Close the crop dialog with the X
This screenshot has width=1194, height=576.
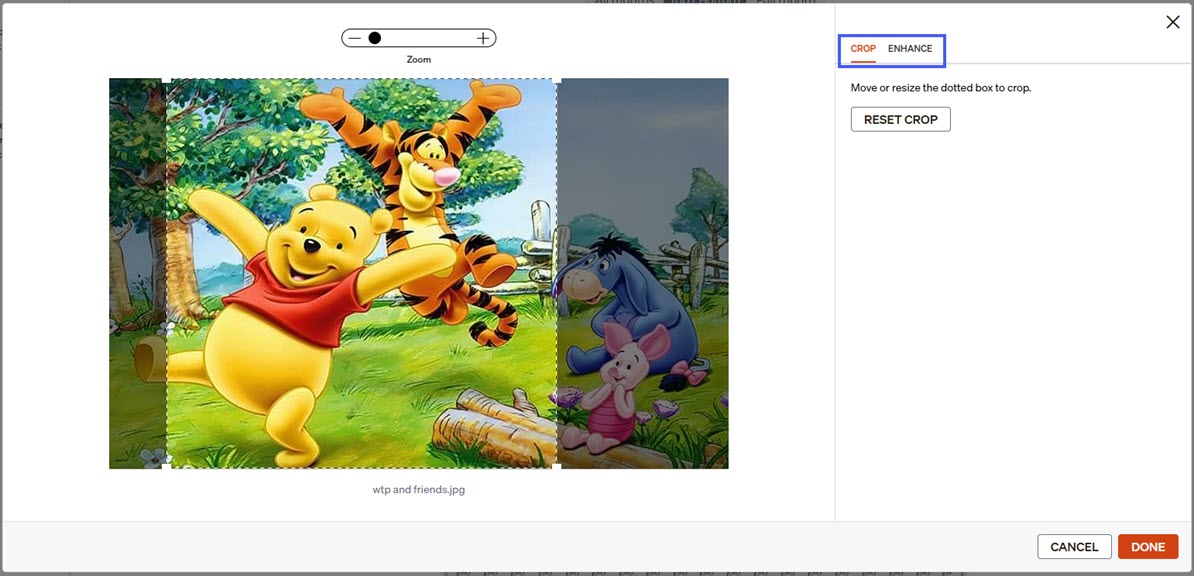[1173, 22]
